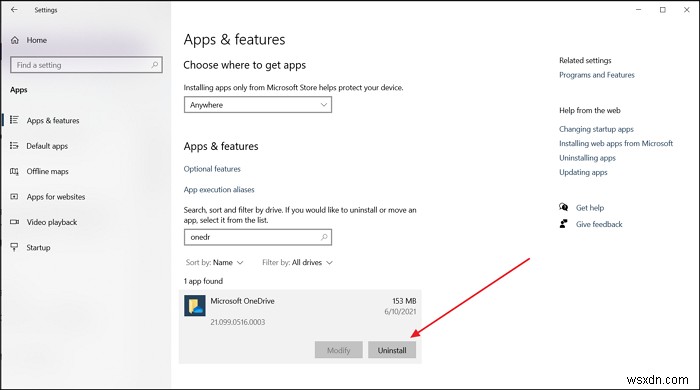Click the Home house icon
This screenshot has width=700, height=390.
tap(15, 40)
